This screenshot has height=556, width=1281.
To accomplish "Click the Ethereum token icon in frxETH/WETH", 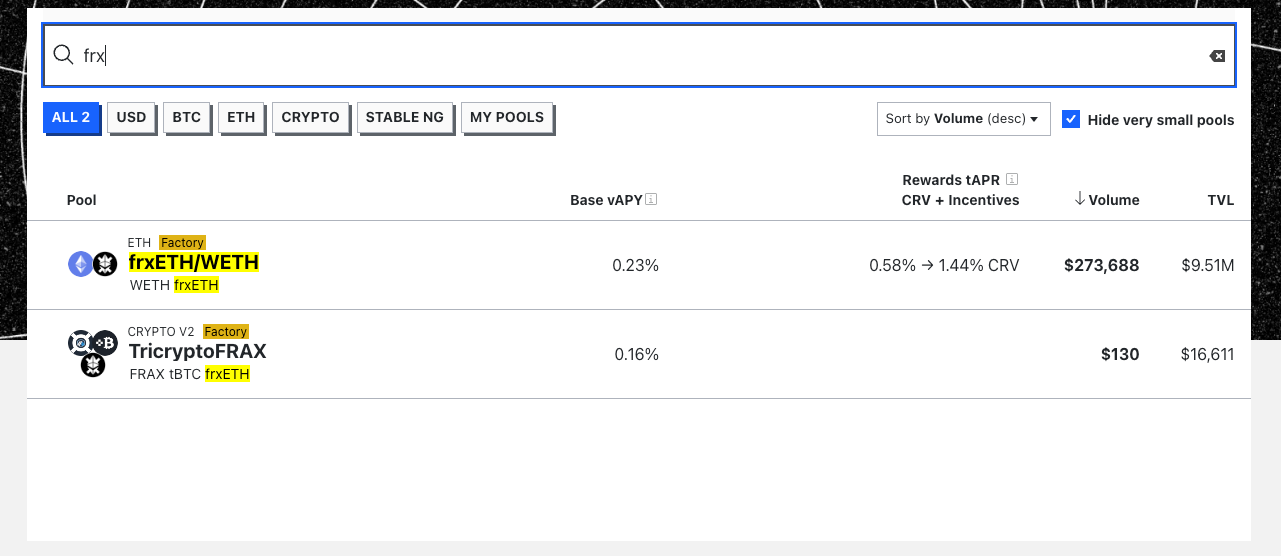I will [80, 264].
